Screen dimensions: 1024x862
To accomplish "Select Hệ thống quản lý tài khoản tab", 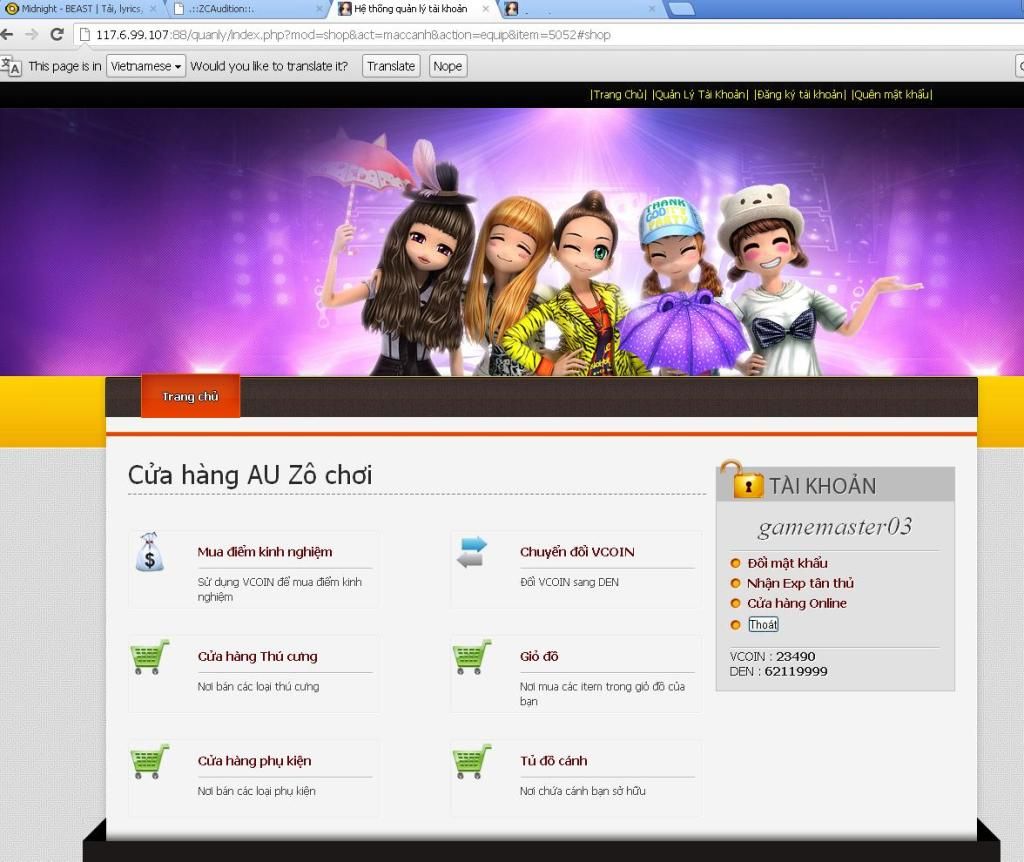I will [413, 8].
